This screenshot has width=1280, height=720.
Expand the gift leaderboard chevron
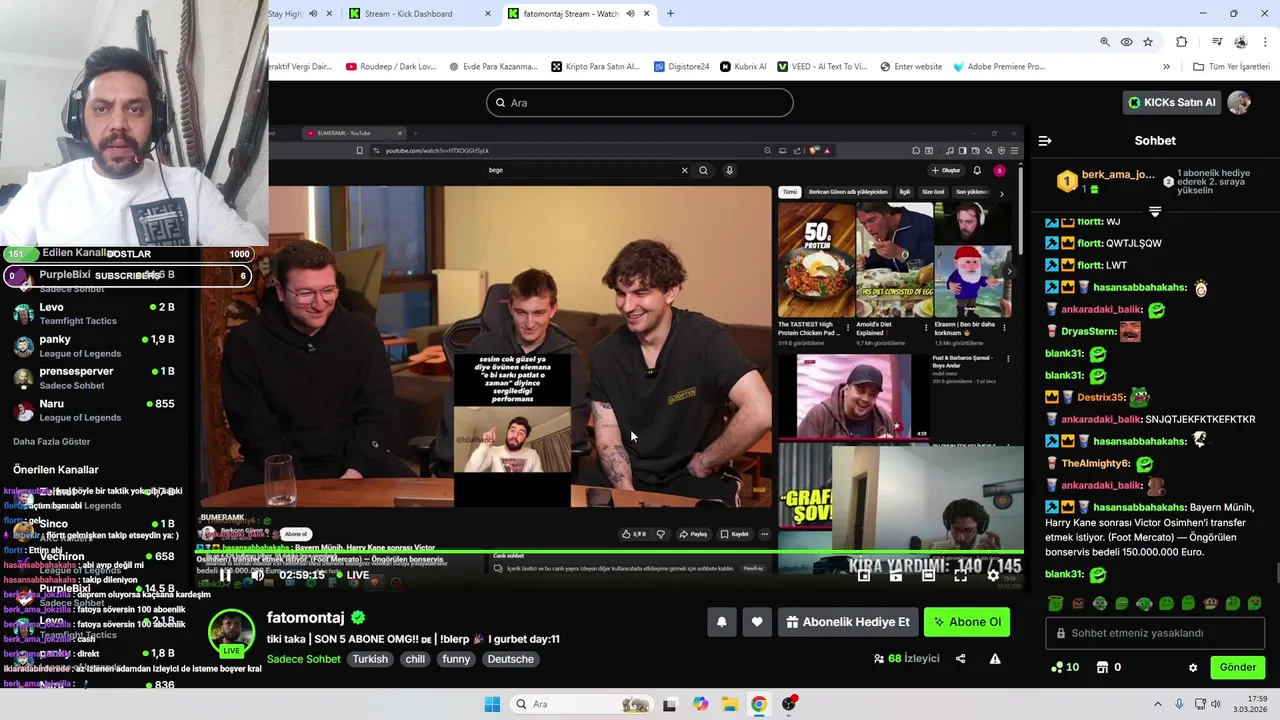(x=1155, y=212)
